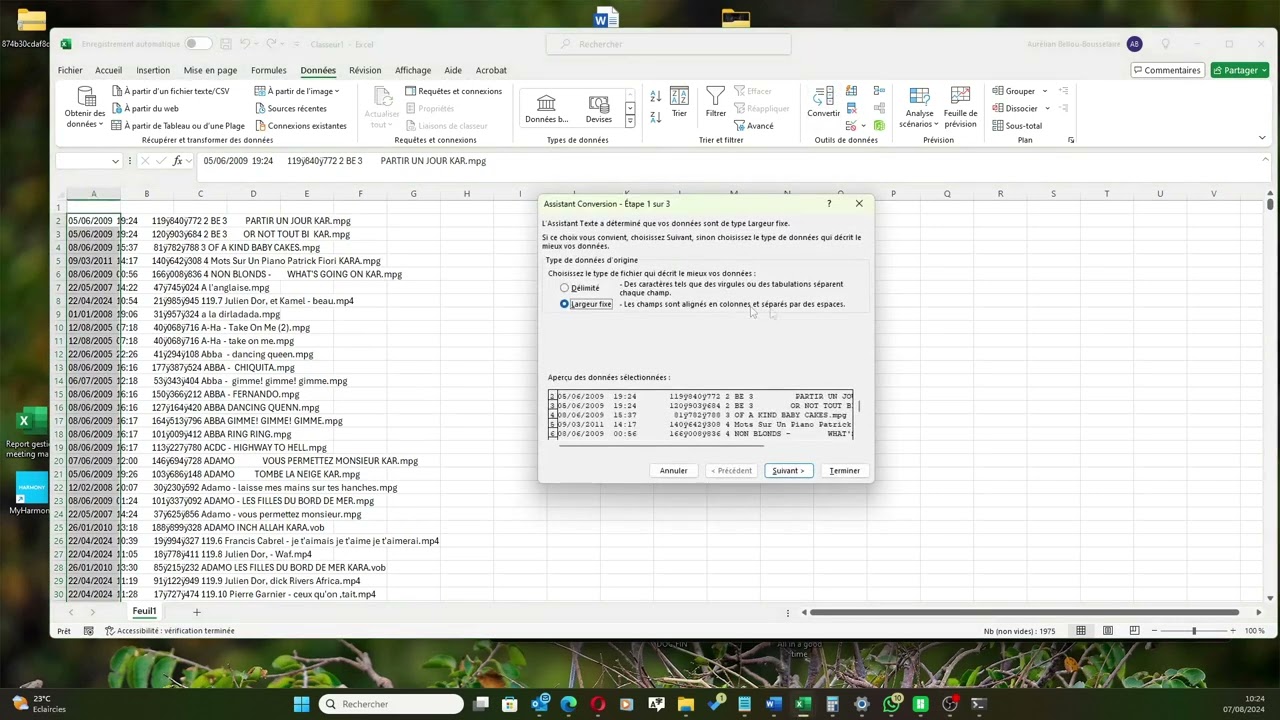
Task: Close the Assistant Conversion dialog
Action: 859,204
